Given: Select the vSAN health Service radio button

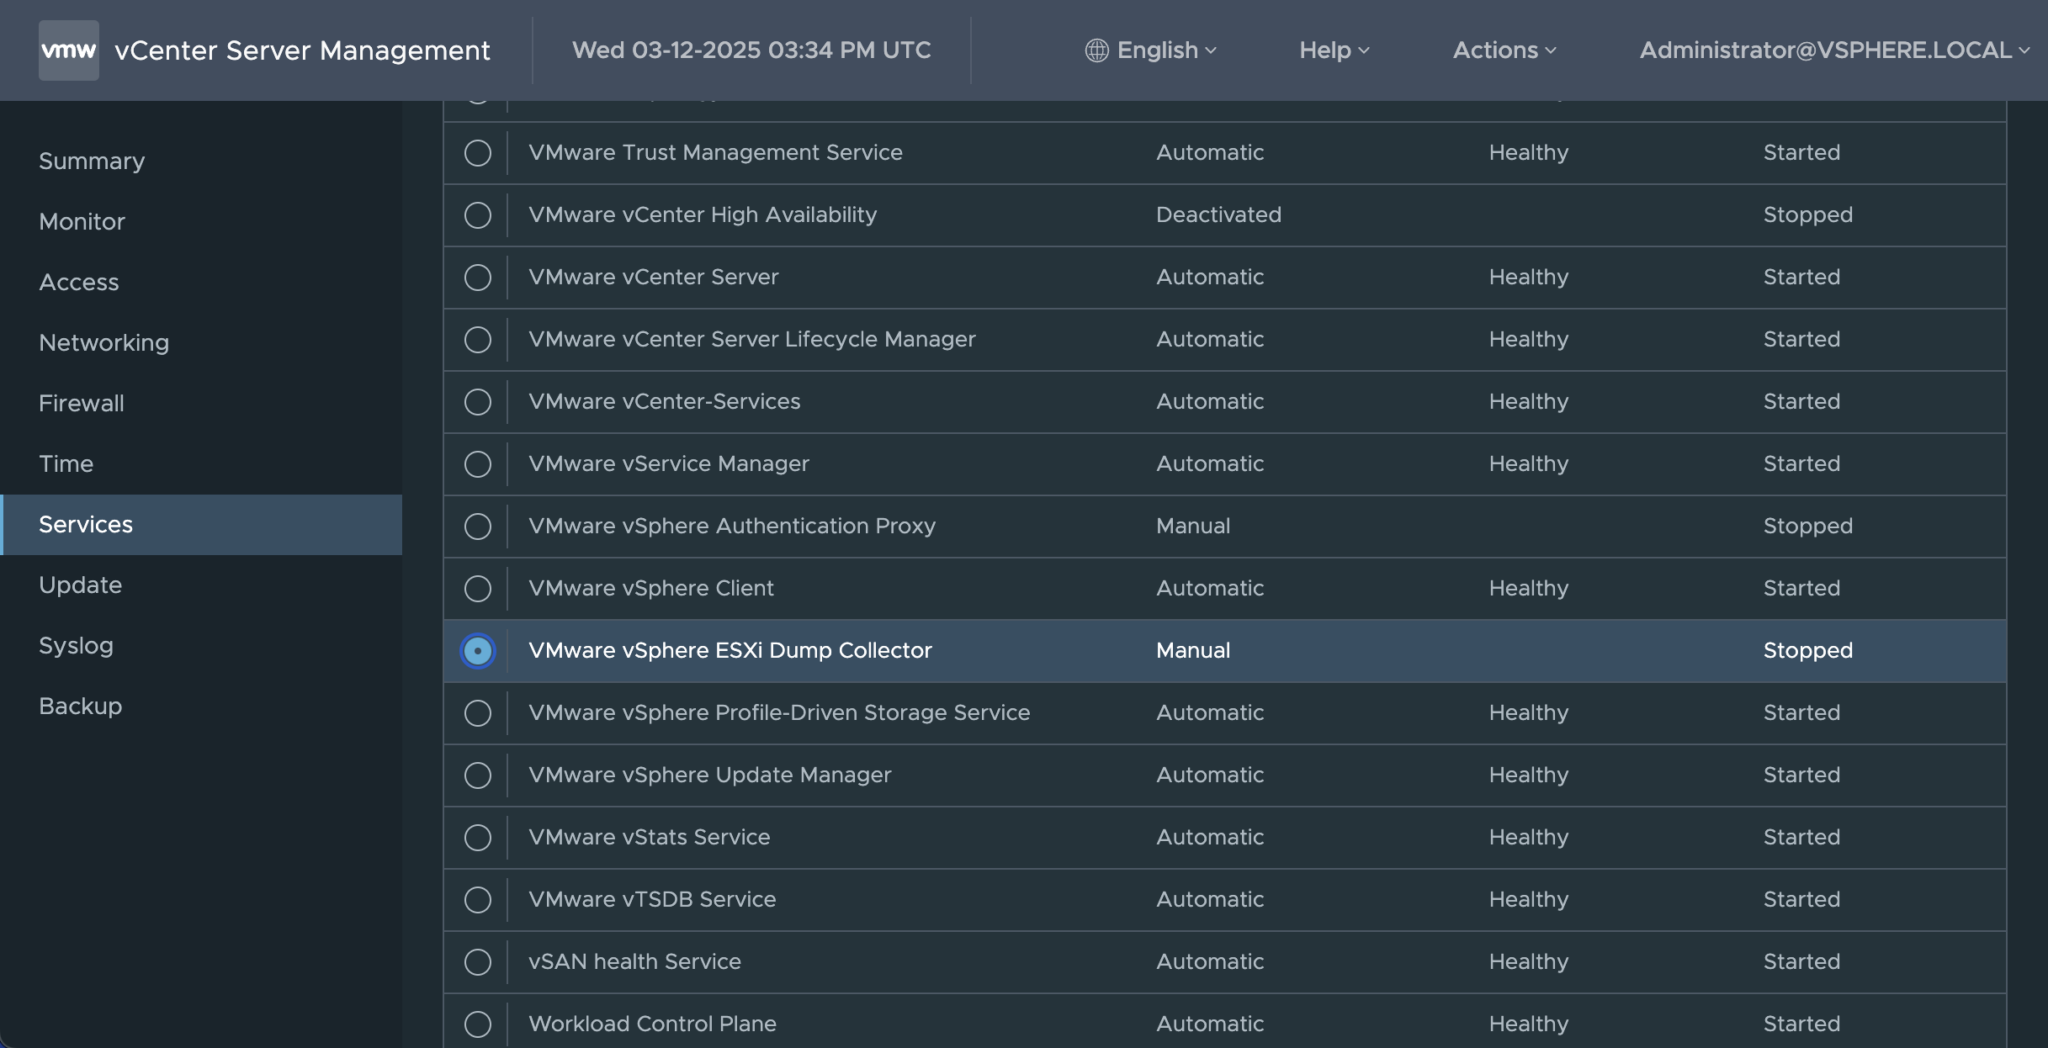Looking at the screenshot, I should (478, 961).
